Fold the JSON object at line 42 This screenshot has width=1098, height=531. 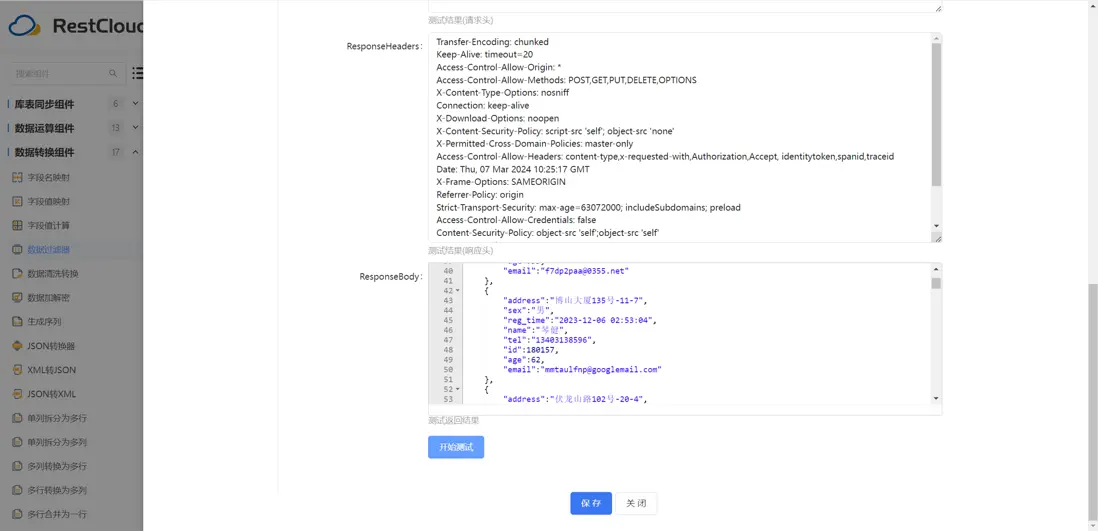point(458,291)
